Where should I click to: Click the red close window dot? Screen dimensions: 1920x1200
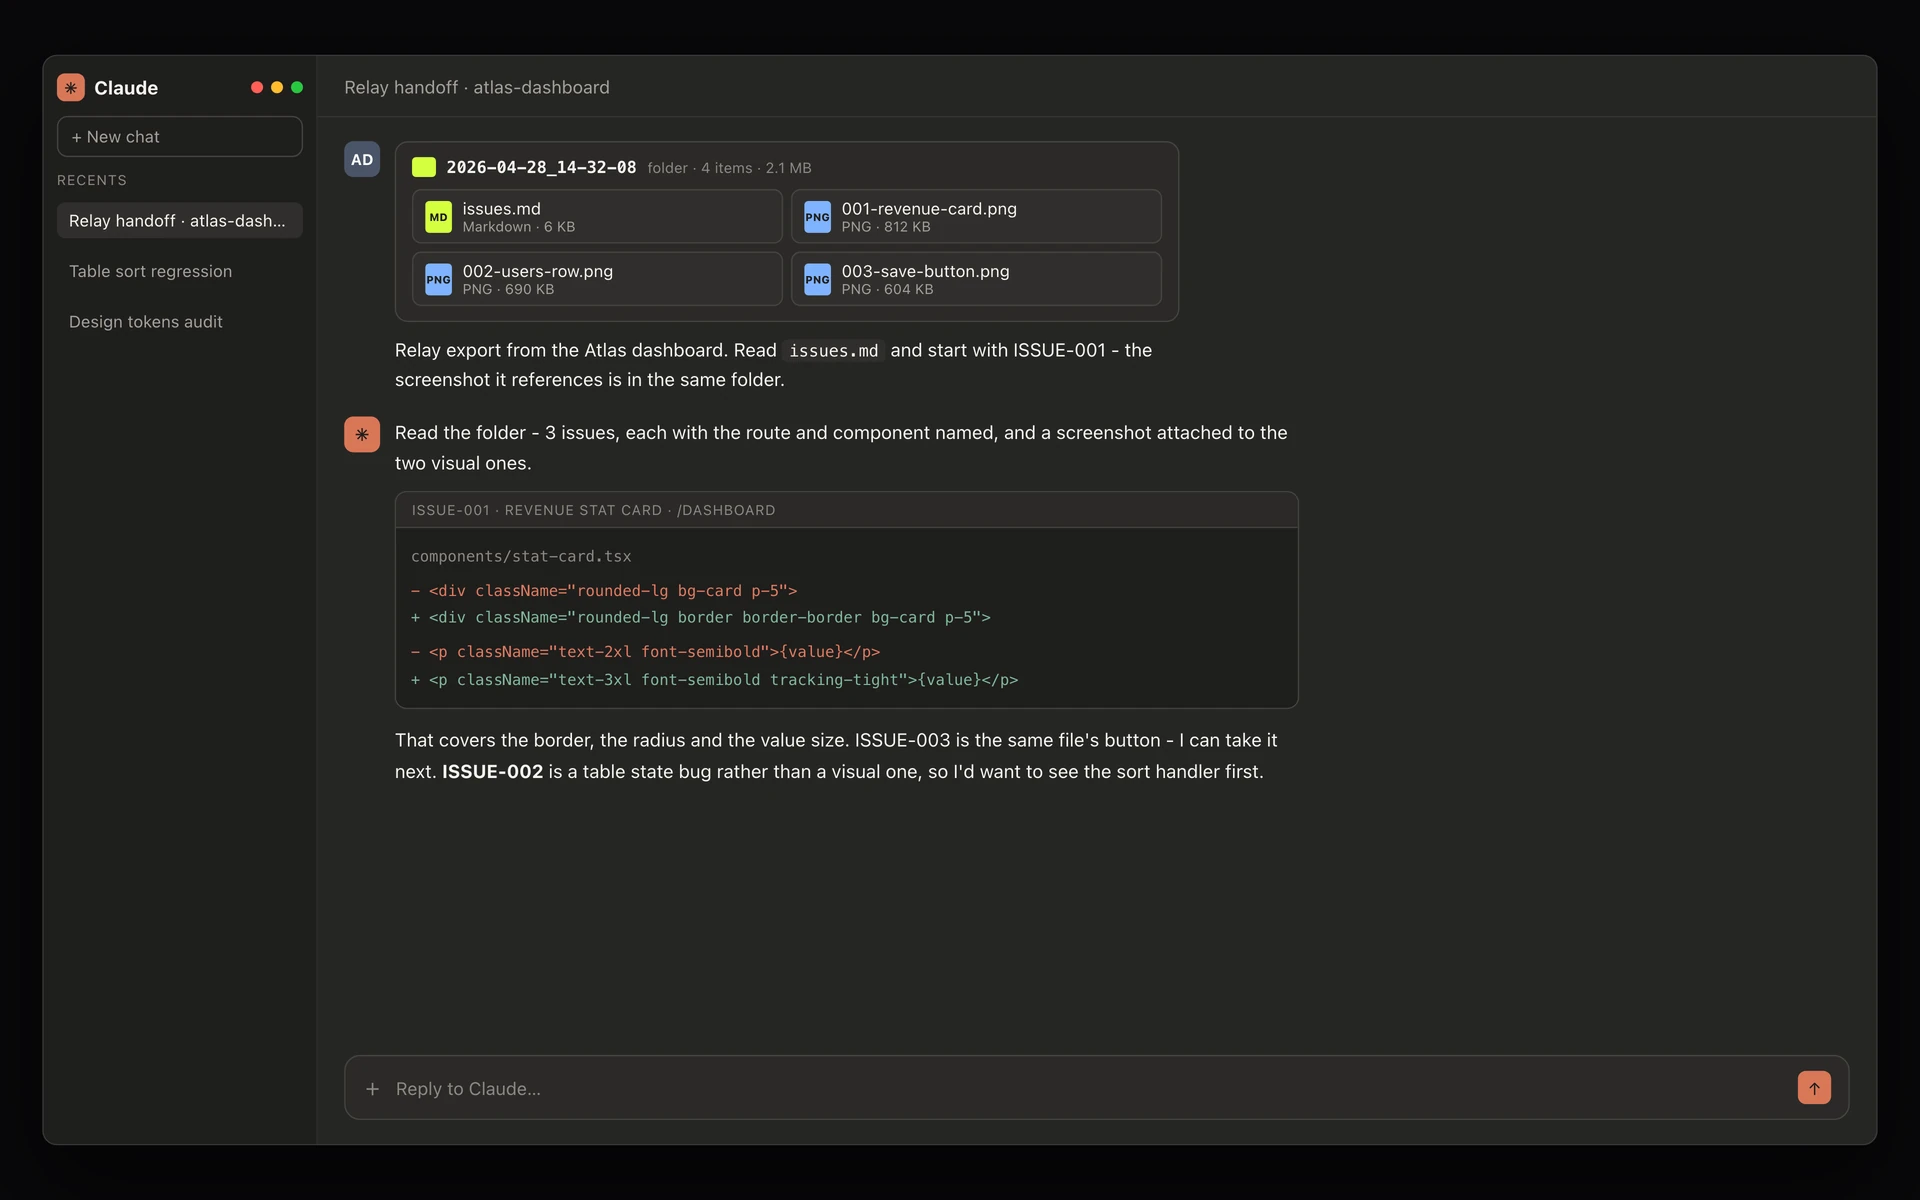[257, 87]
